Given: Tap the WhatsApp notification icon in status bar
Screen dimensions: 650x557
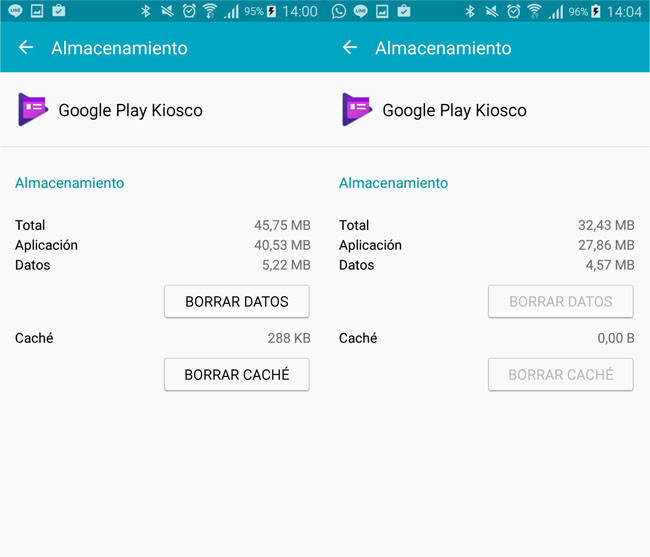Looking at the screenshot, I should (339, 11).
